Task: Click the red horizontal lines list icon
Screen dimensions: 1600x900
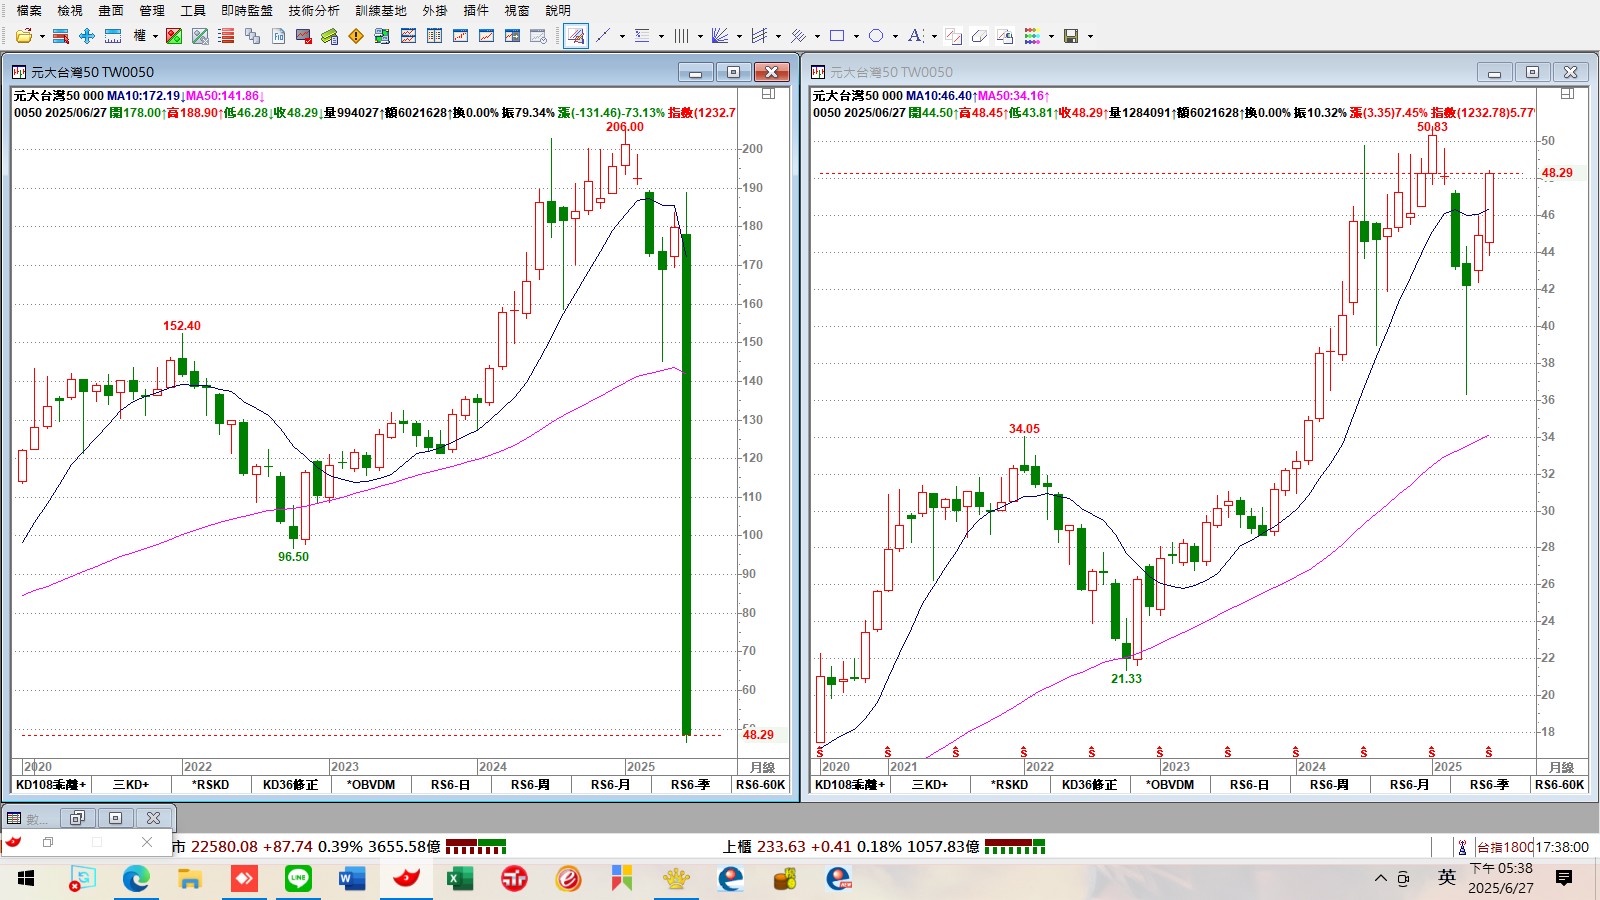Action: (x=226, y=36)
